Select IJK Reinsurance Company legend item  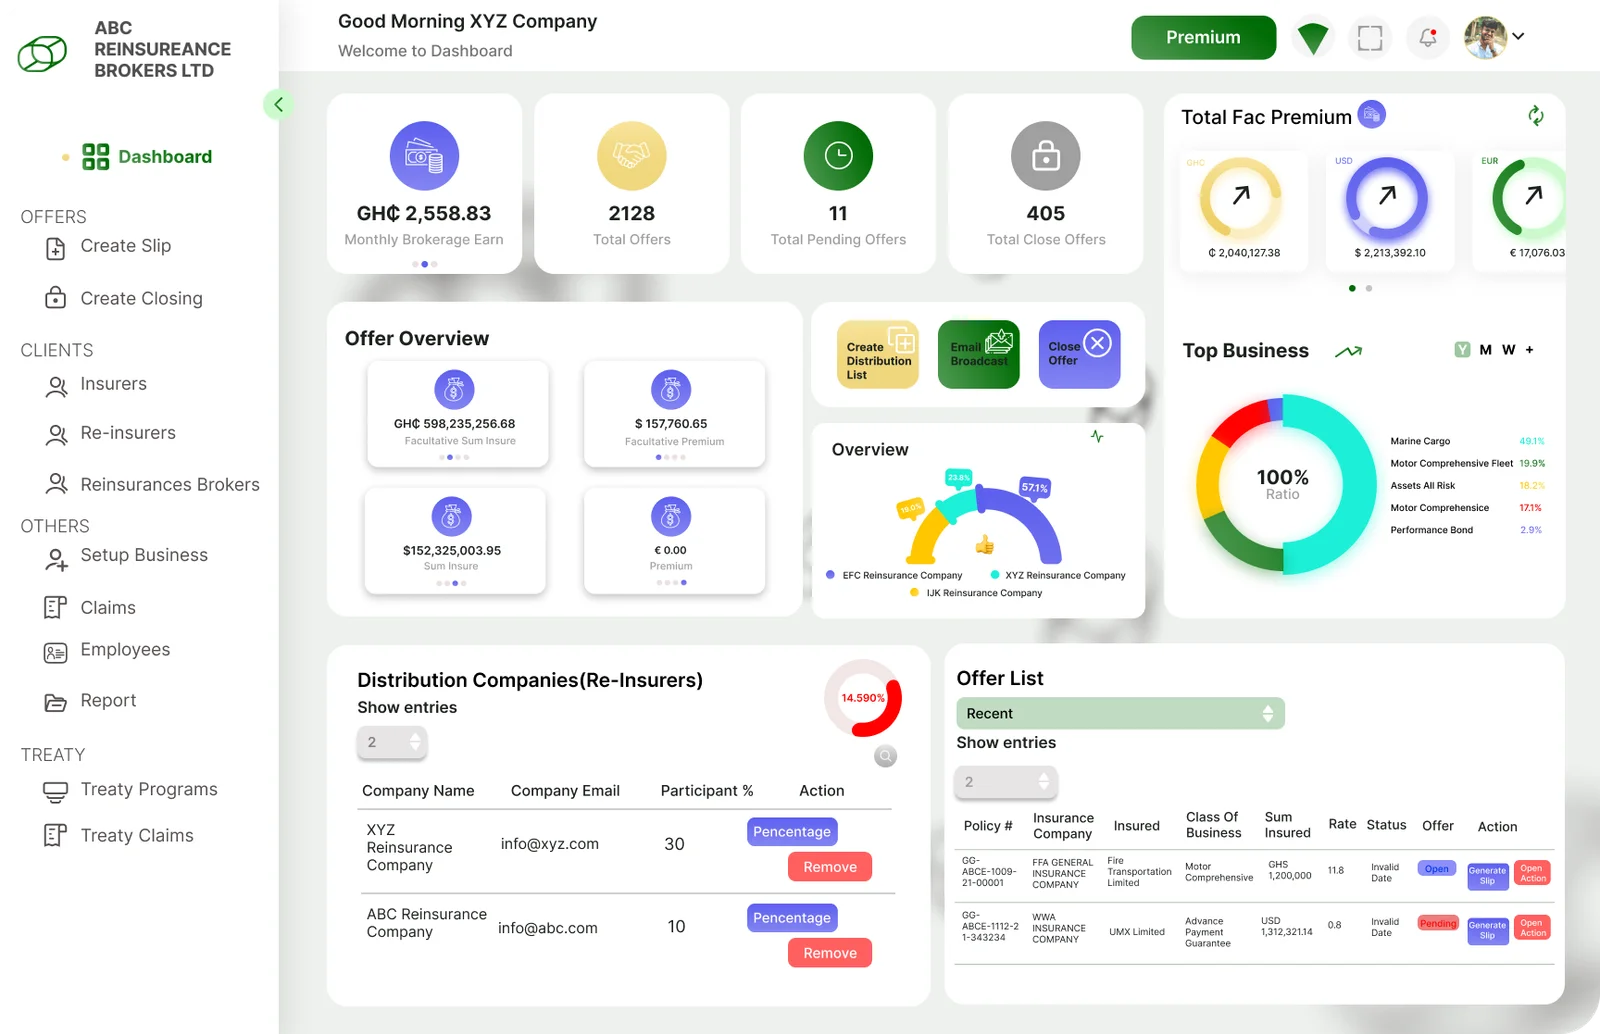click(976, 593)
